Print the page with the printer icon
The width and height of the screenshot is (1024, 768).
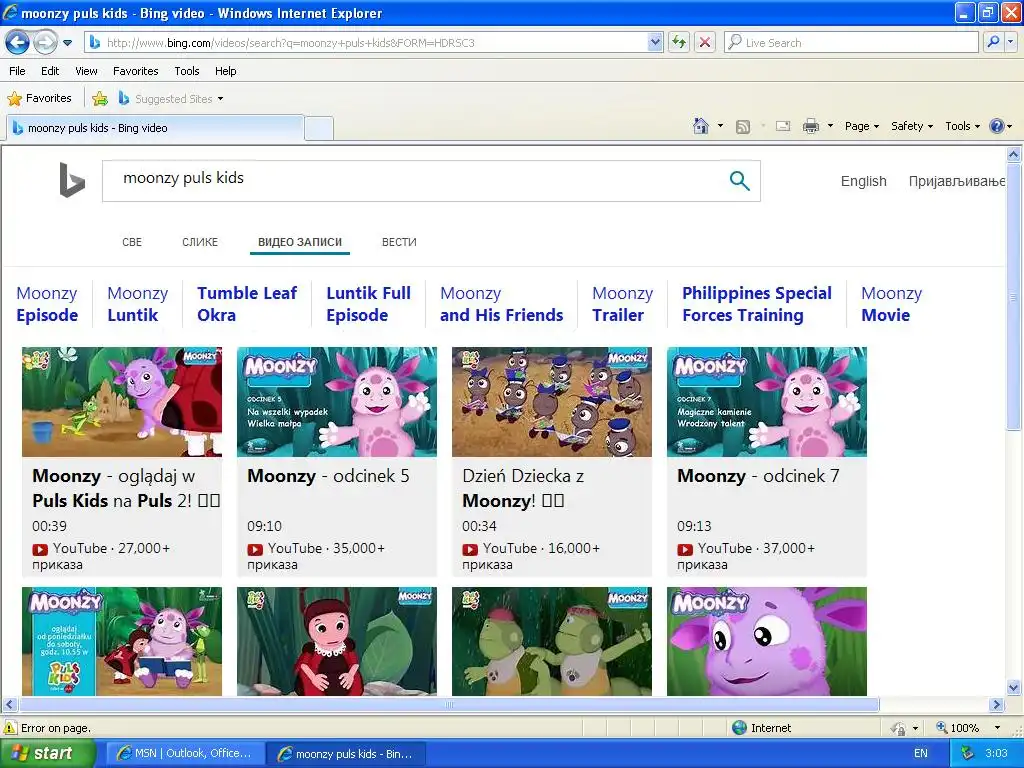(810, 126)
